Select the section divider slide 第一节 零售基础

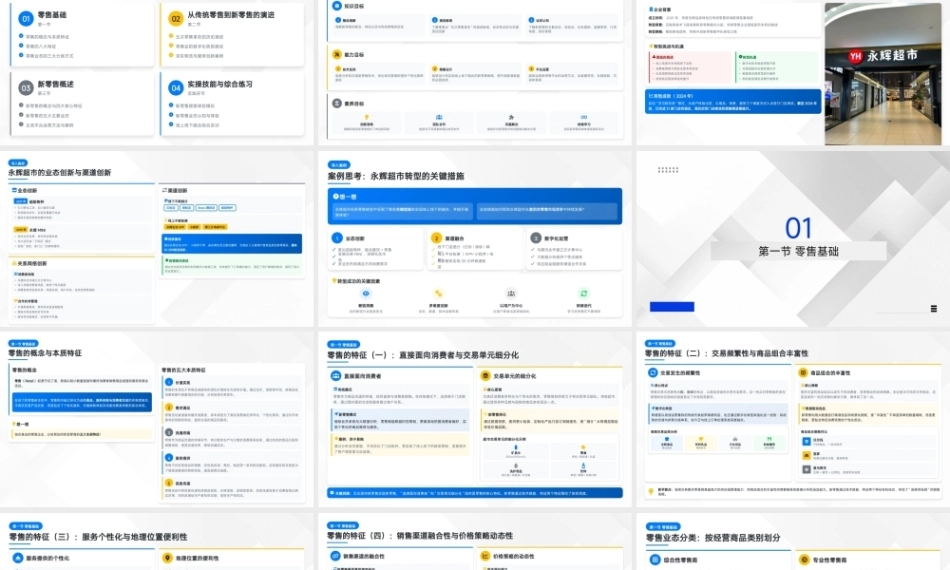(793, 239)
